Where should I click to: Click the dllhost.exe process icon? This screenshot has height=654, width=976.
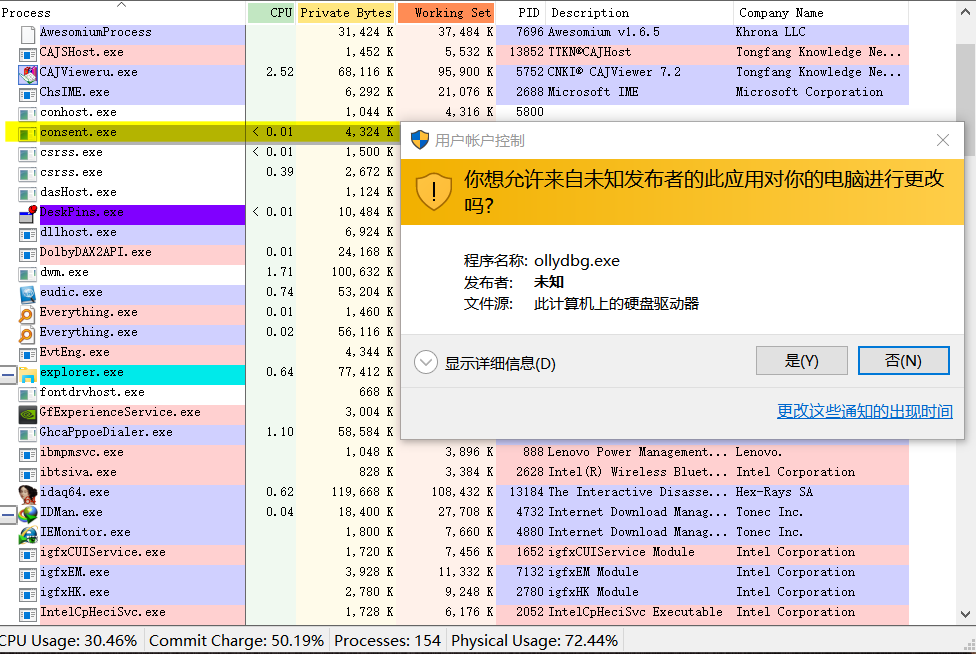[x=27, y=234]
